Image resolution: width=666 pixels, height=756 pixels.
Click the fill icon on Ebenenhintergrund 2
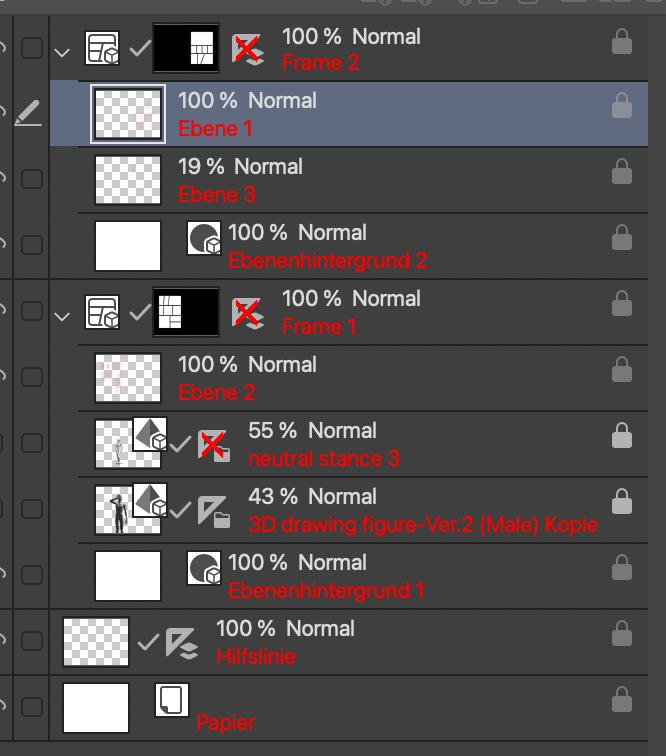pos(204,239)
